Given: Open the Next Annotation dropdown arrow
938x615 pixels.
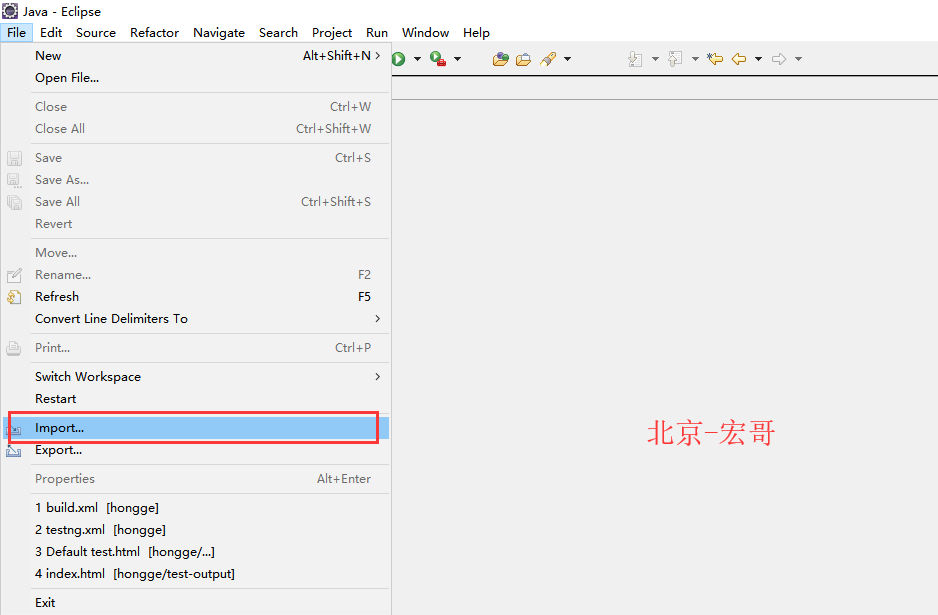Looking at the screenshot, I should [655, 59].
